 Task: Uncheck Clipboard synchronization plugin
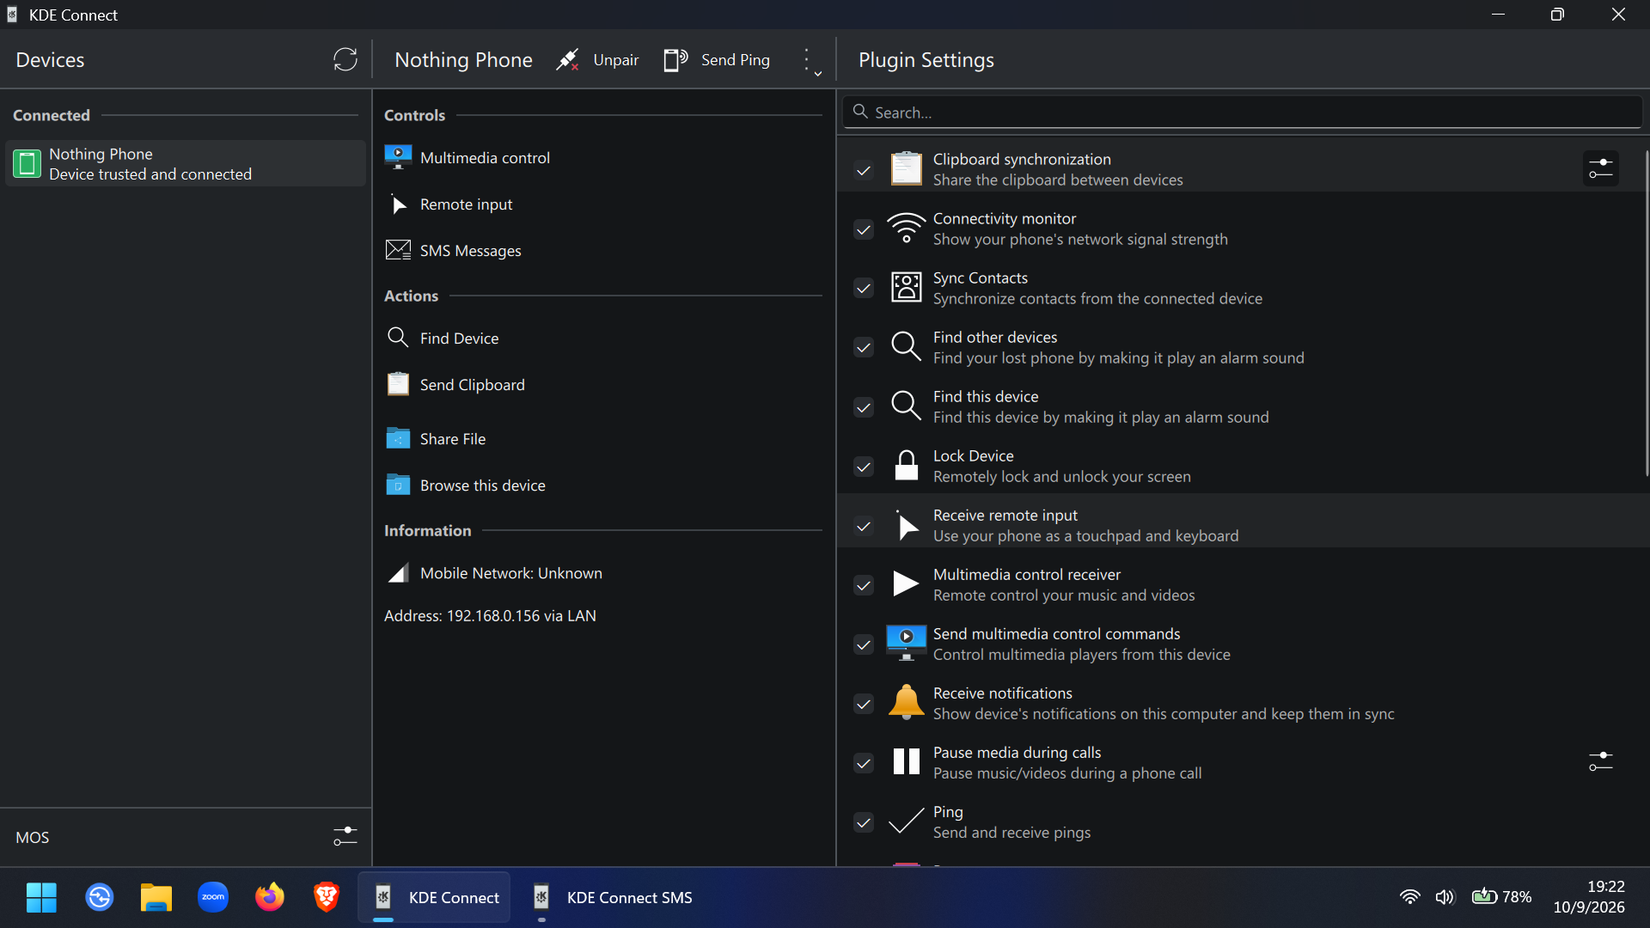point(864,170)
